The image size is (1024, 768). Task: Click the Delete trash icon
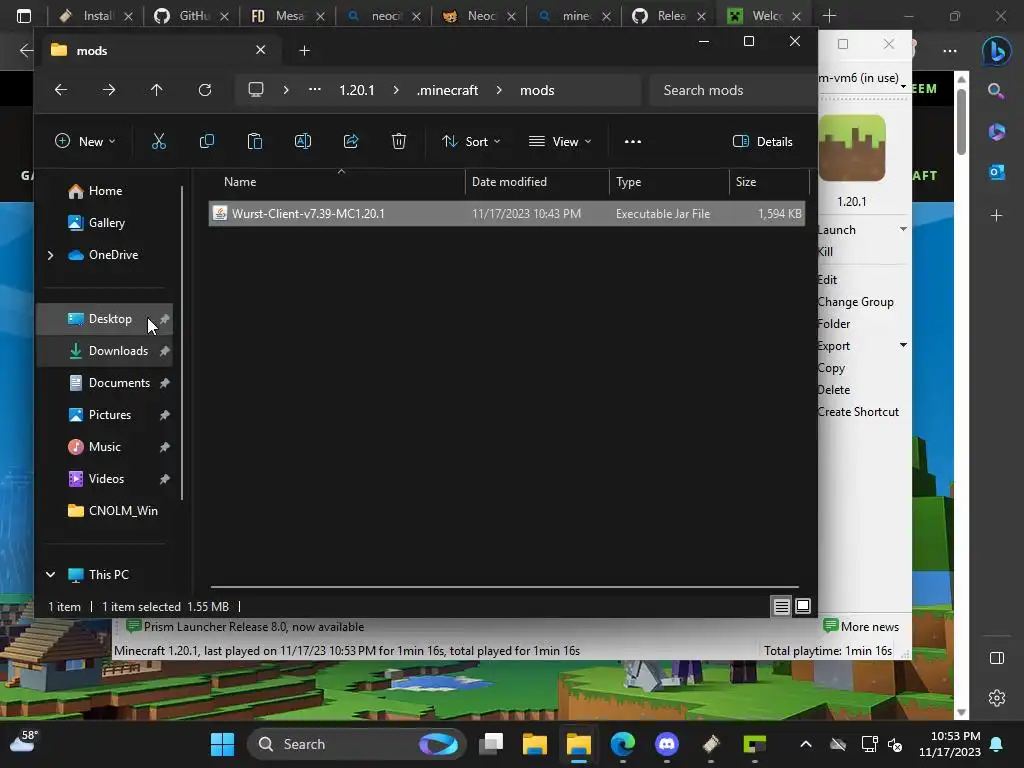[399, 141]
